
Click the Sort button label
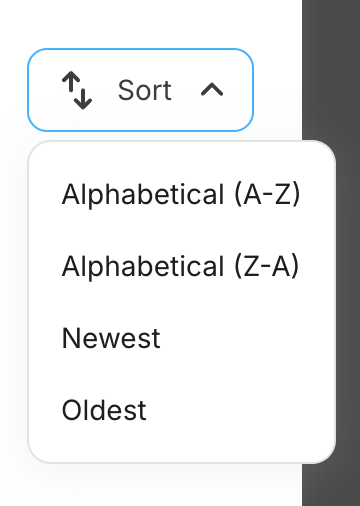[x=145, y=90]
